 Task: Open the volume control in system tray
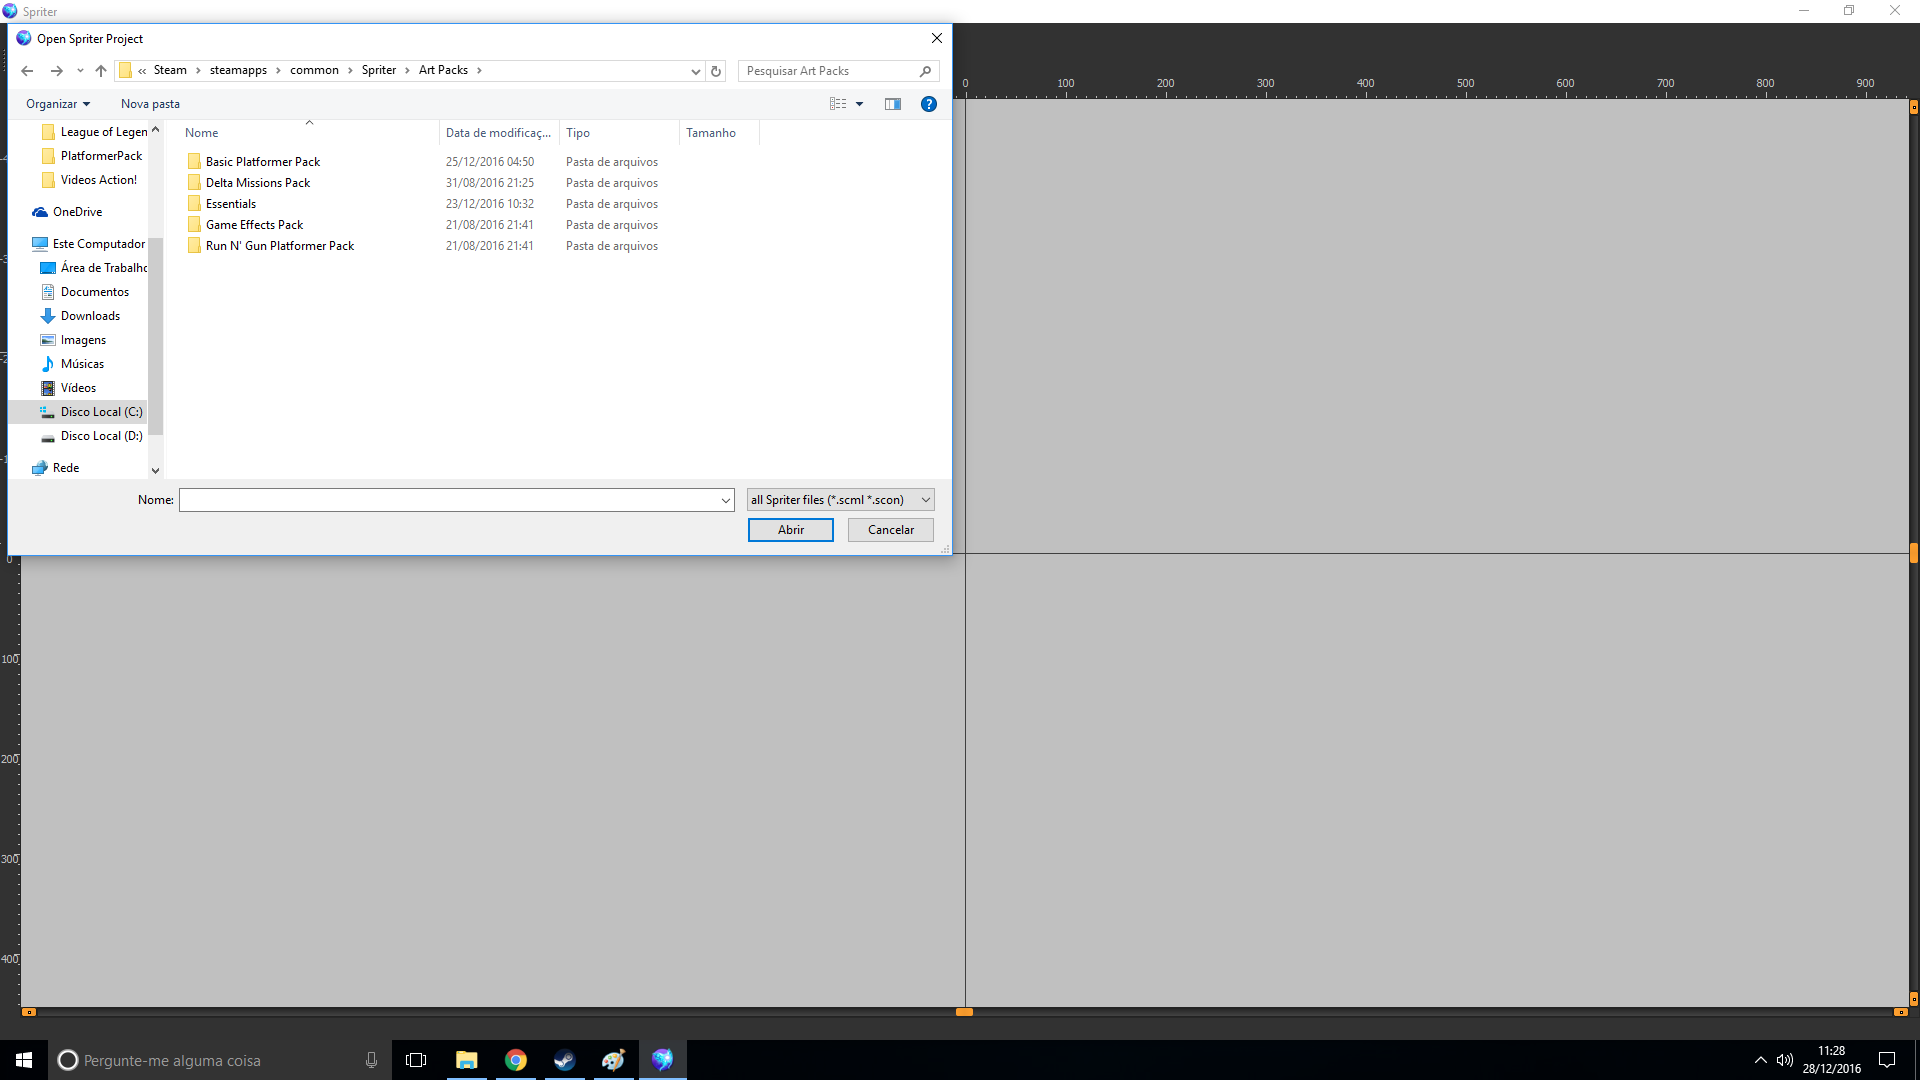[1785, 1060]
